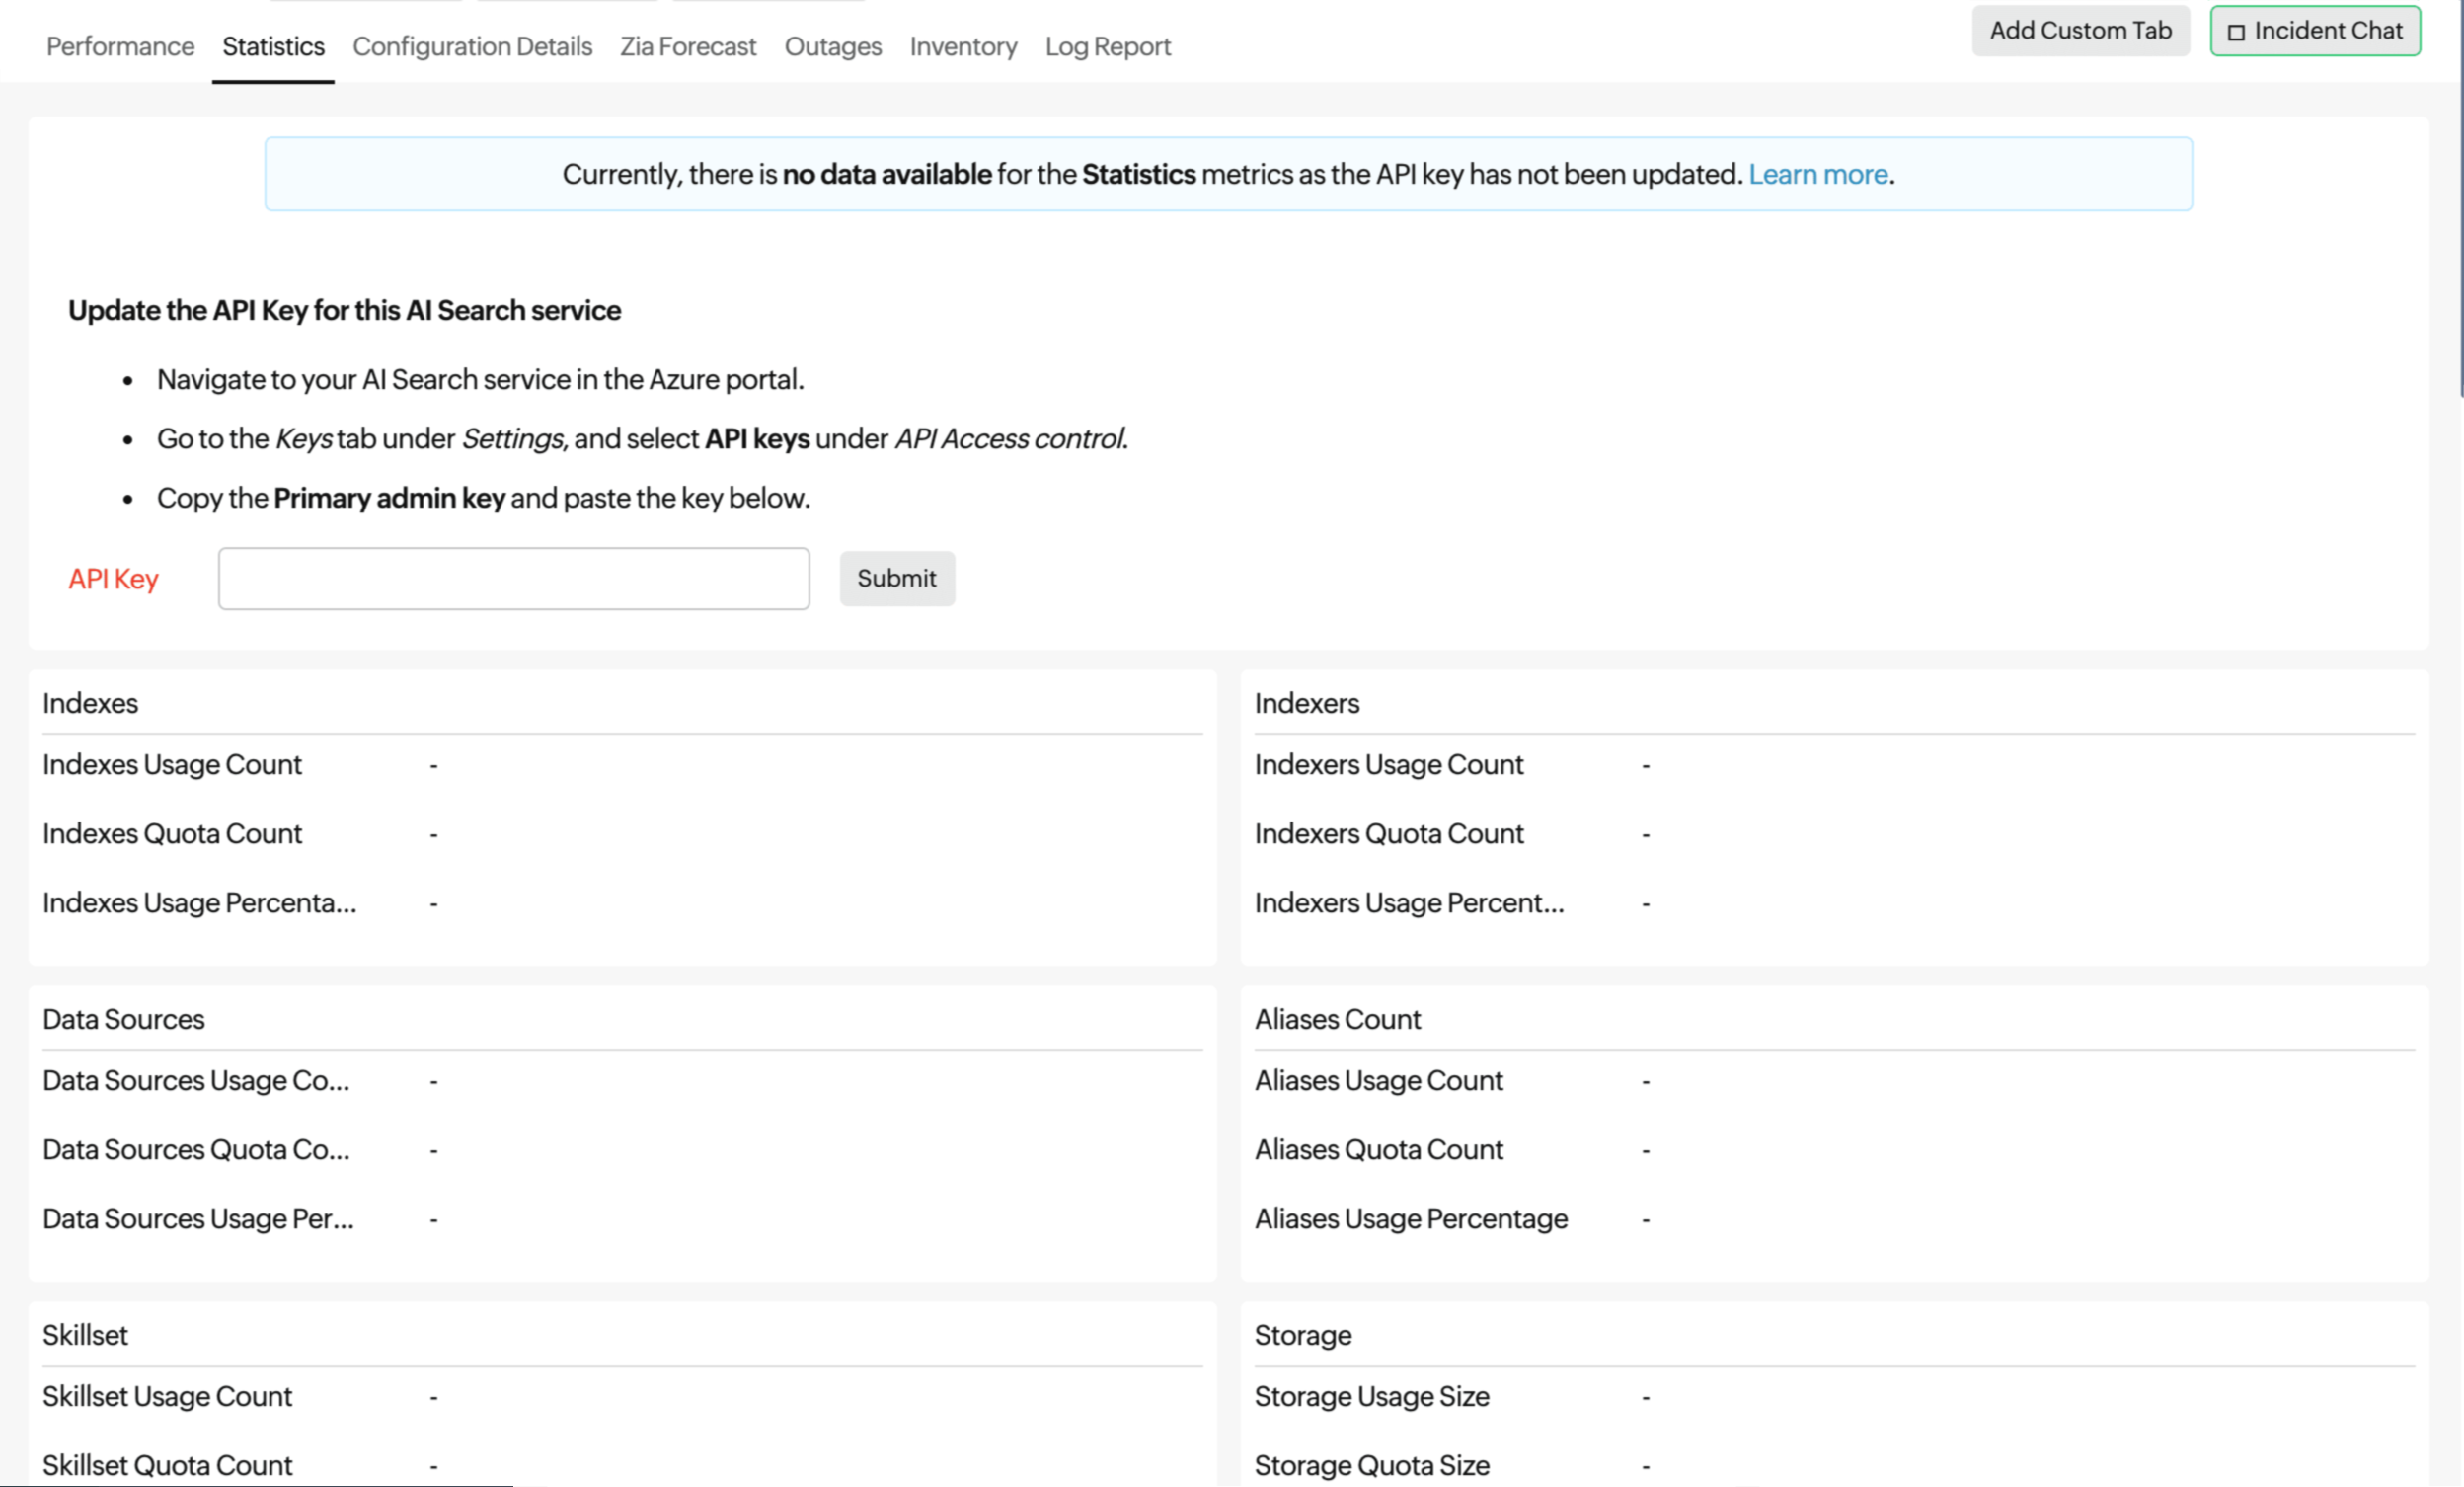
Task: Select the Indexers section heading
Action: click(x=1307, y=703)
